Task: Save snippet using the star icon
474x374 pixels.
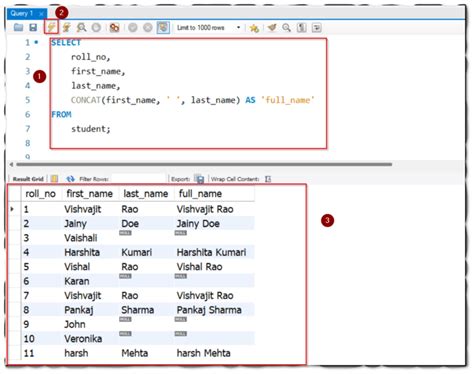Action: tap(254, 28)
